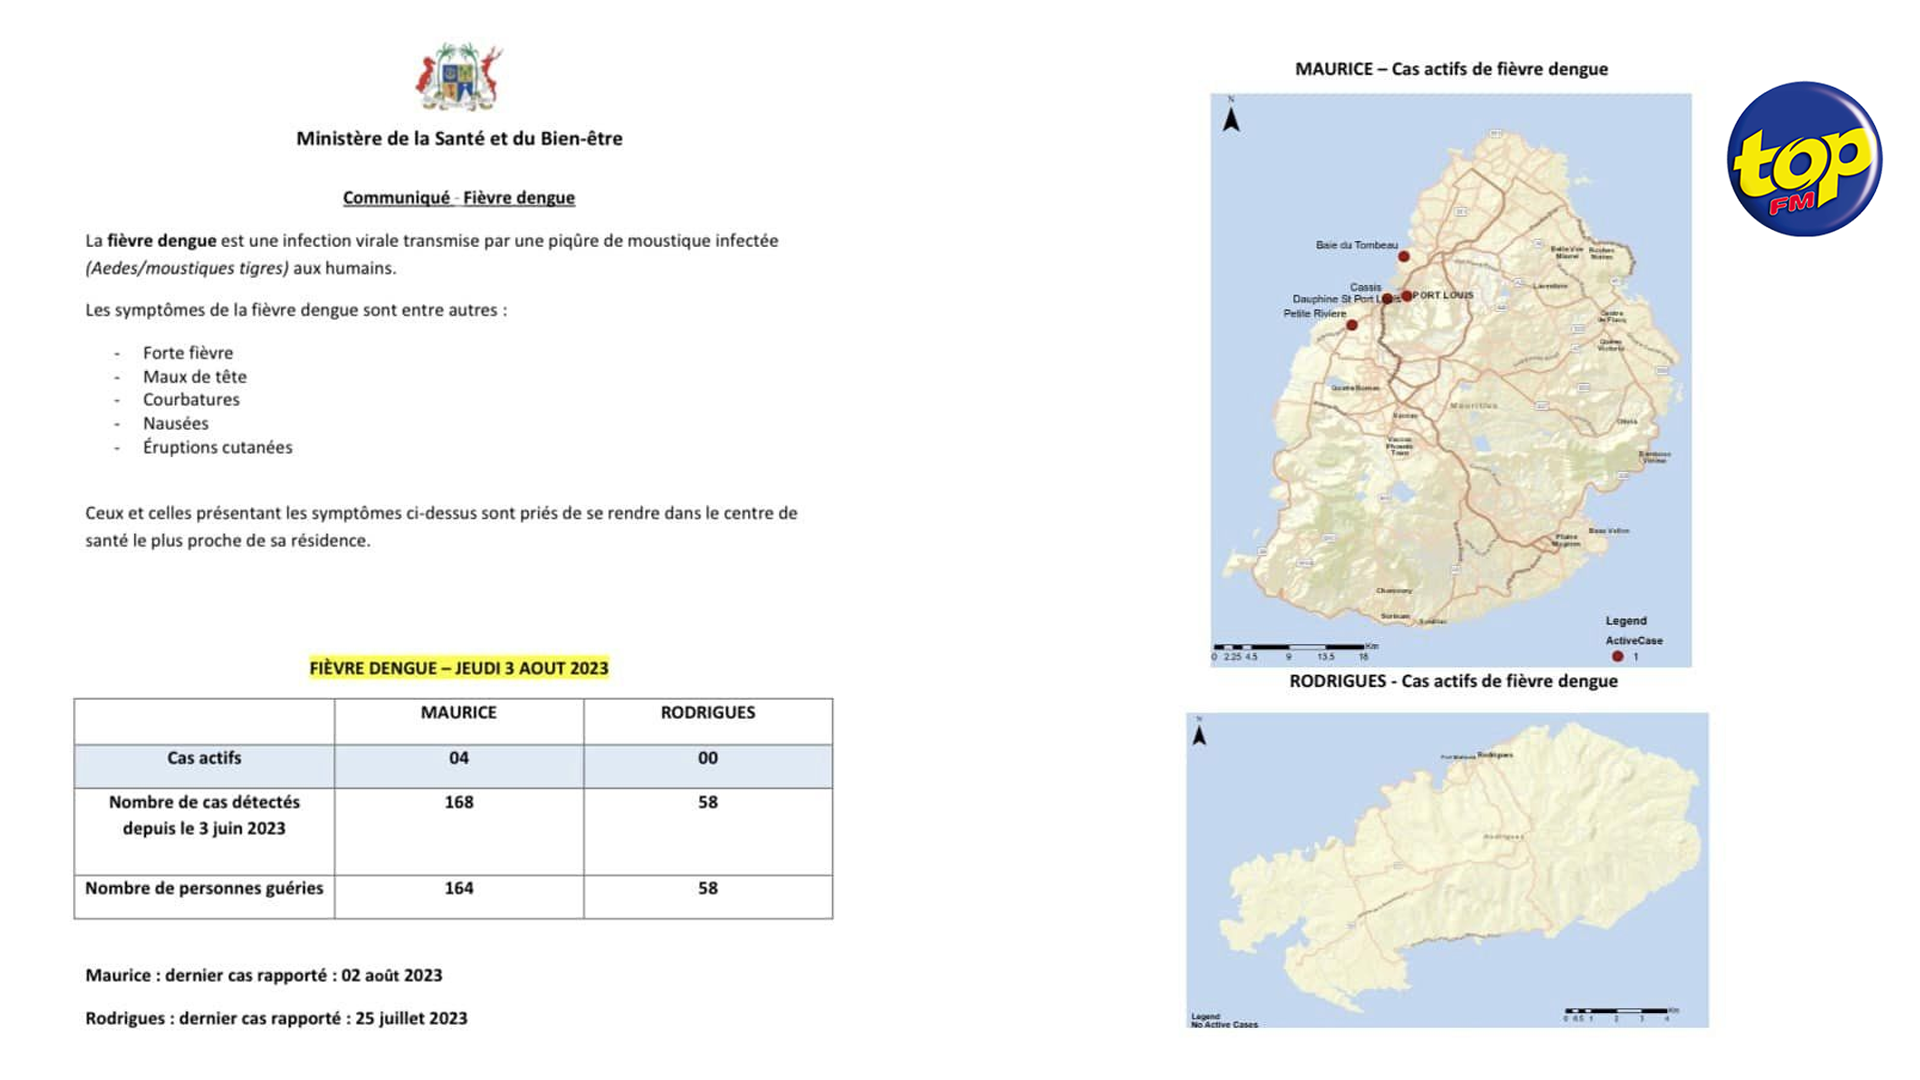The height and width of the screenshot is (1080, 1920).
Task: Click the Baie du Tombeau red case marker
Action: pyautogui.click(x=1404, y=257)
